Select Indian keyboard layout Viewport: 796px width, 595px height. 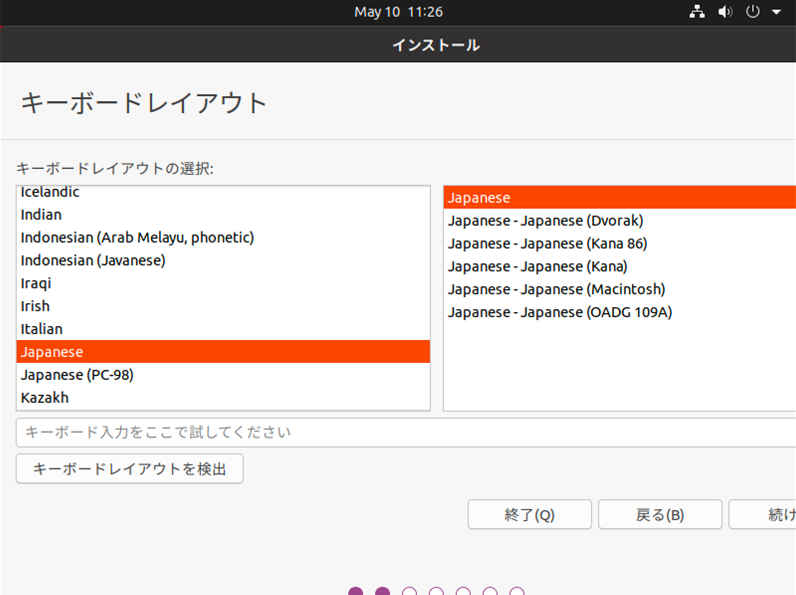click(x=41, y=214)
